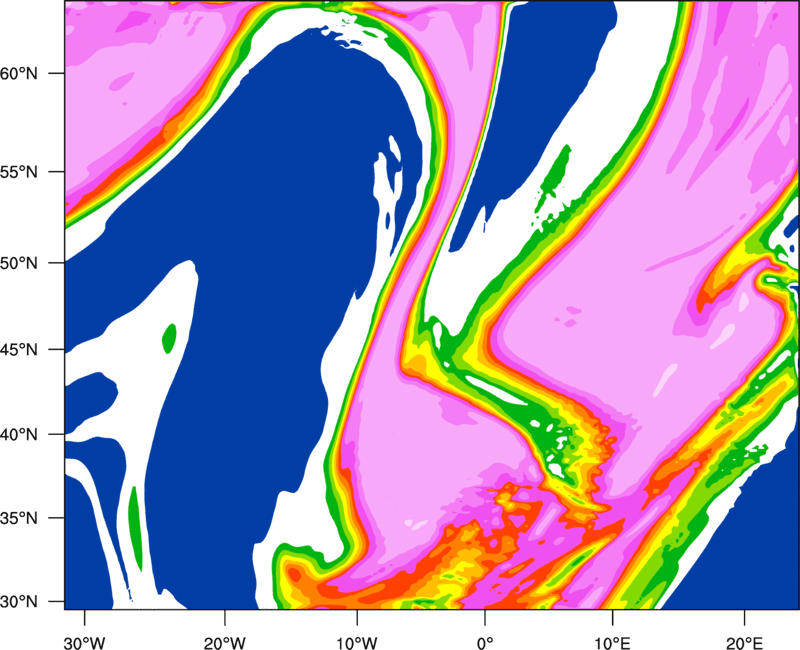Click the 30°W longitude label
This screenshot has height=650, width=800.
(x=84, y=643)
